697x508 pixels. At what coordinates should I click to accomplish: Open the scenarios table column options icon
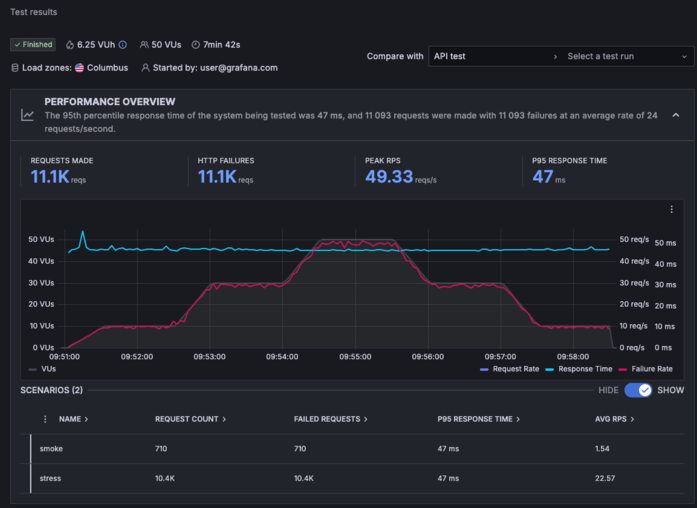(45, 419)
